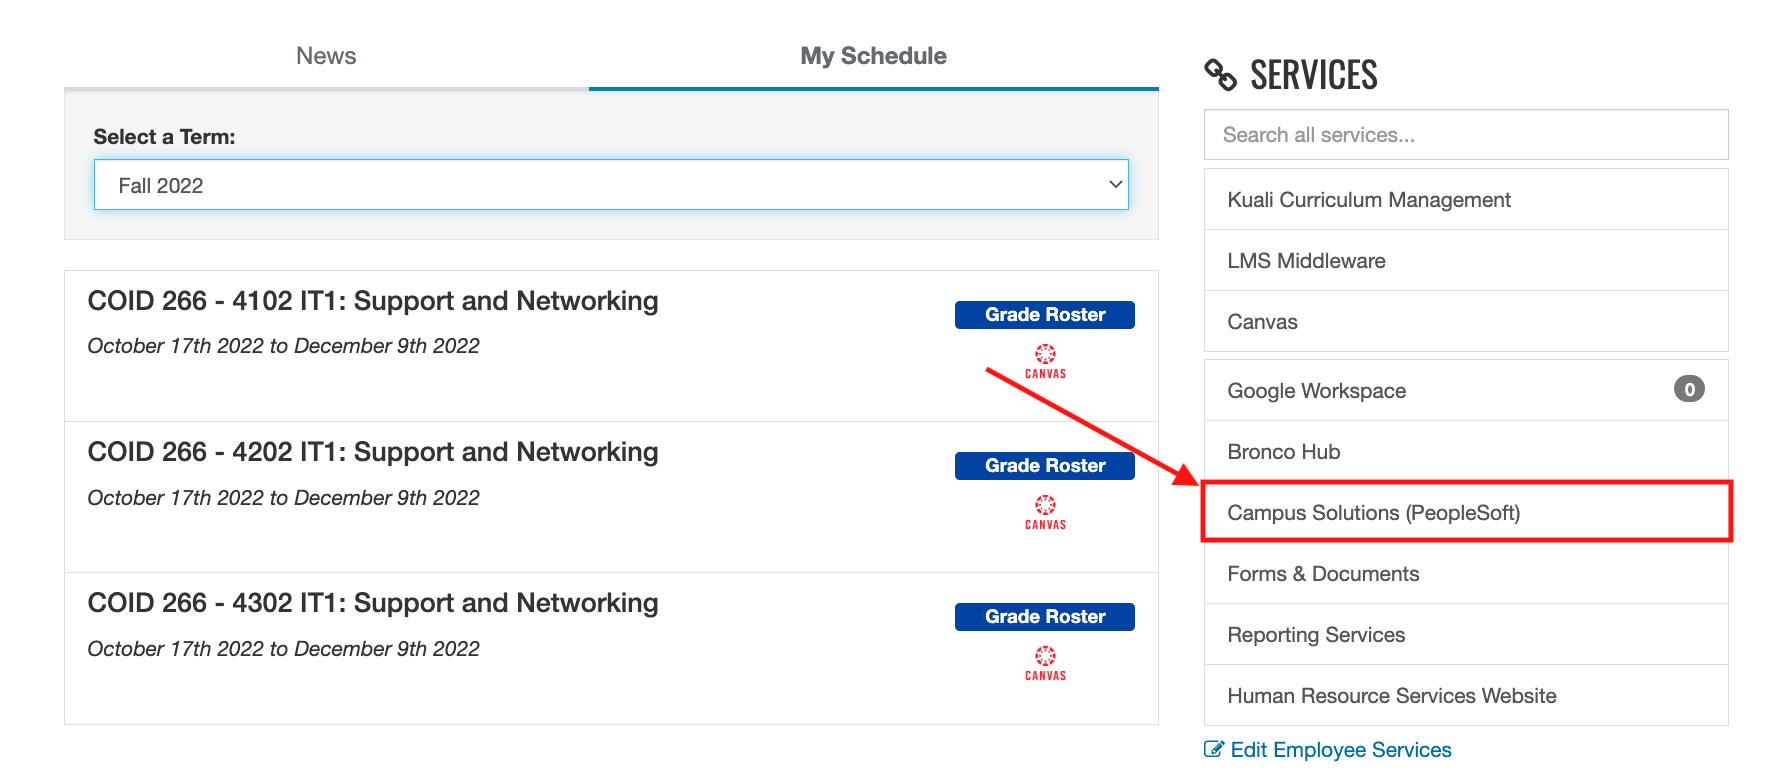The height and width of the screenshot is (781, 1778).
Task: Click the date range under COID 266 - 4202
Action: (x=284, y=498)
